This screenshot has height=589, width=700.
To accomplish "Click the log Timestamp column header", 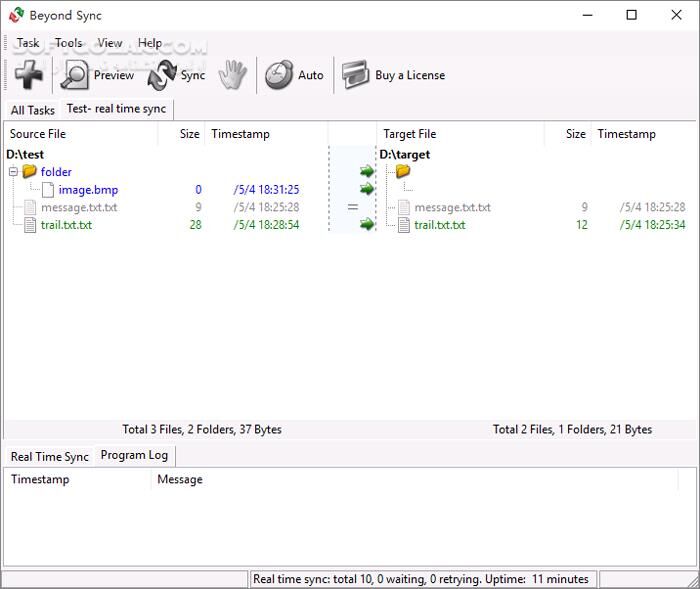I will tap(77, 480).
